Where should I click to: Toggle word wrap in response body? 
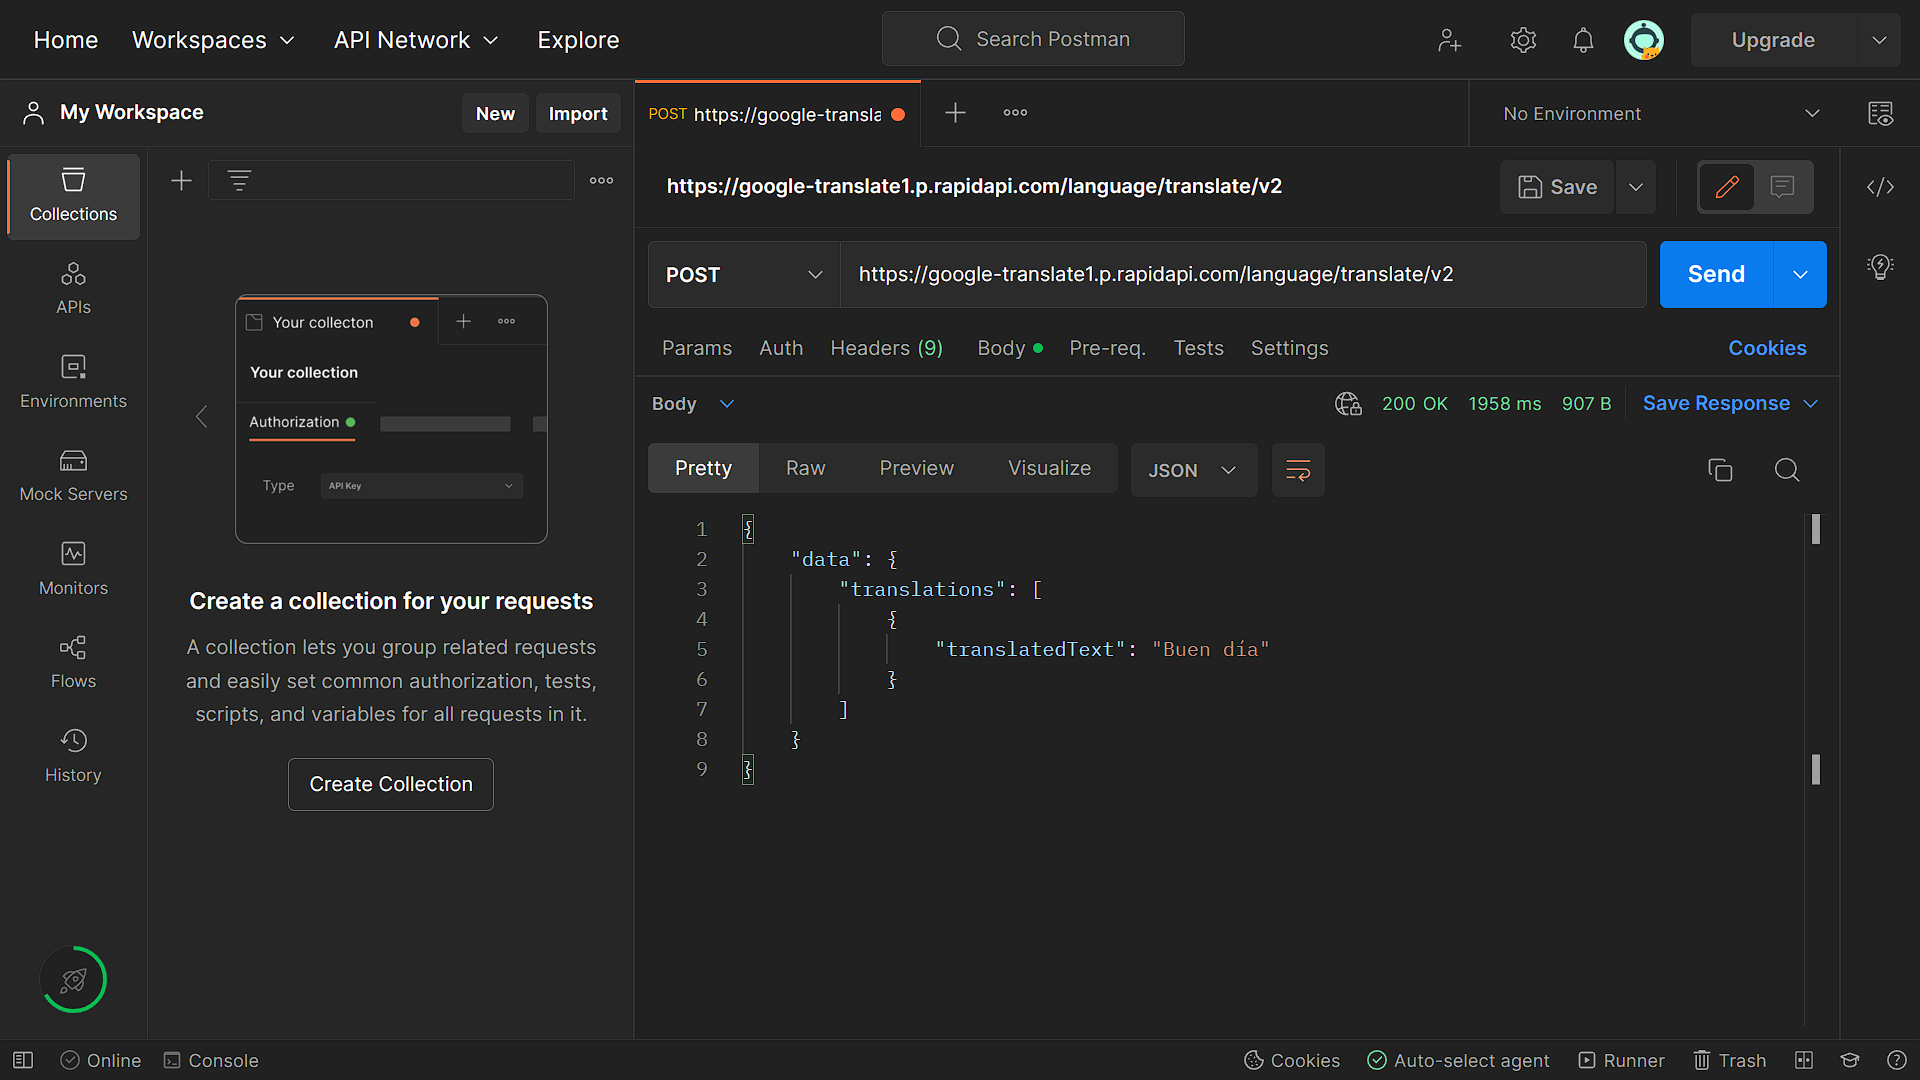[1298, 470]
